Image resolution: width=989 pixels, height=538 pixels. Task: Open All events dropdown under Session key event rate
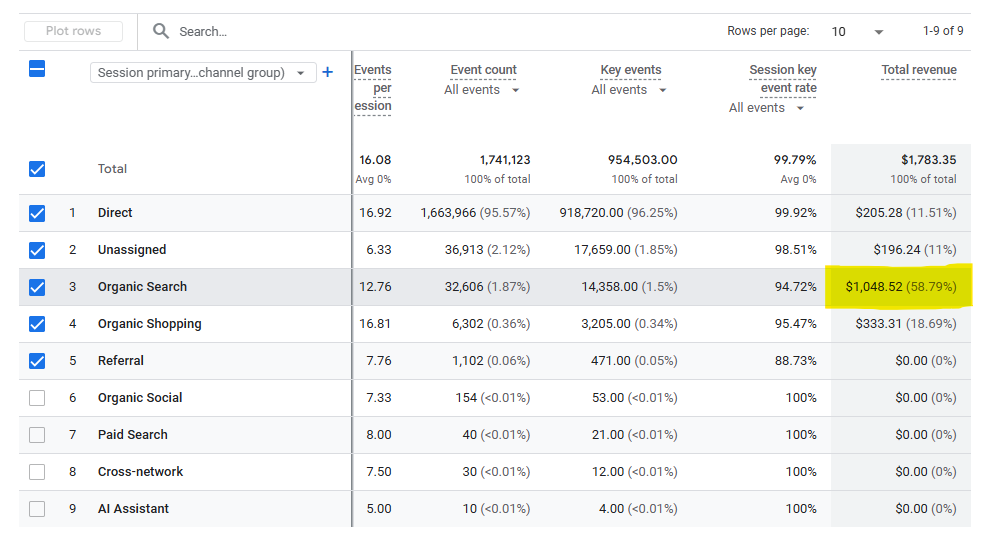point(767,108)
